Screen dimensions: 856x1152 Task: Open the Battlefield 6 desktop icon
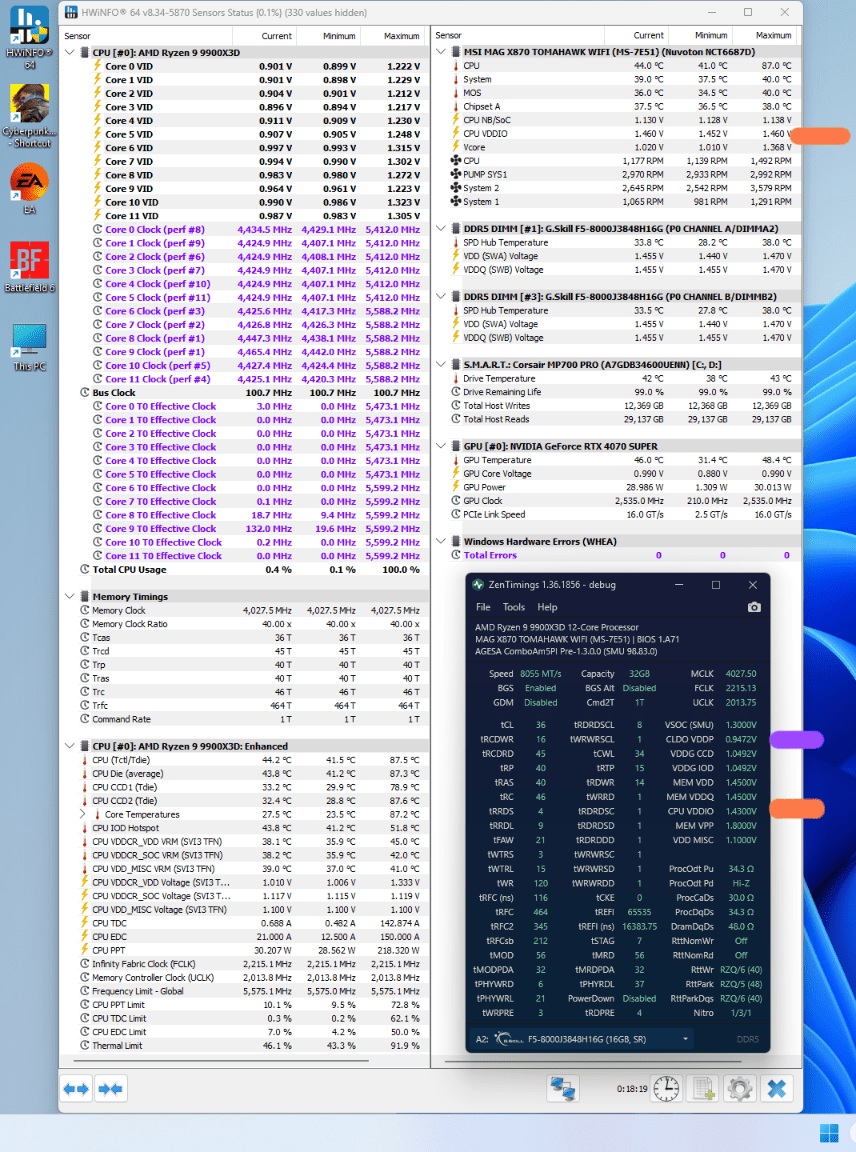29,267
